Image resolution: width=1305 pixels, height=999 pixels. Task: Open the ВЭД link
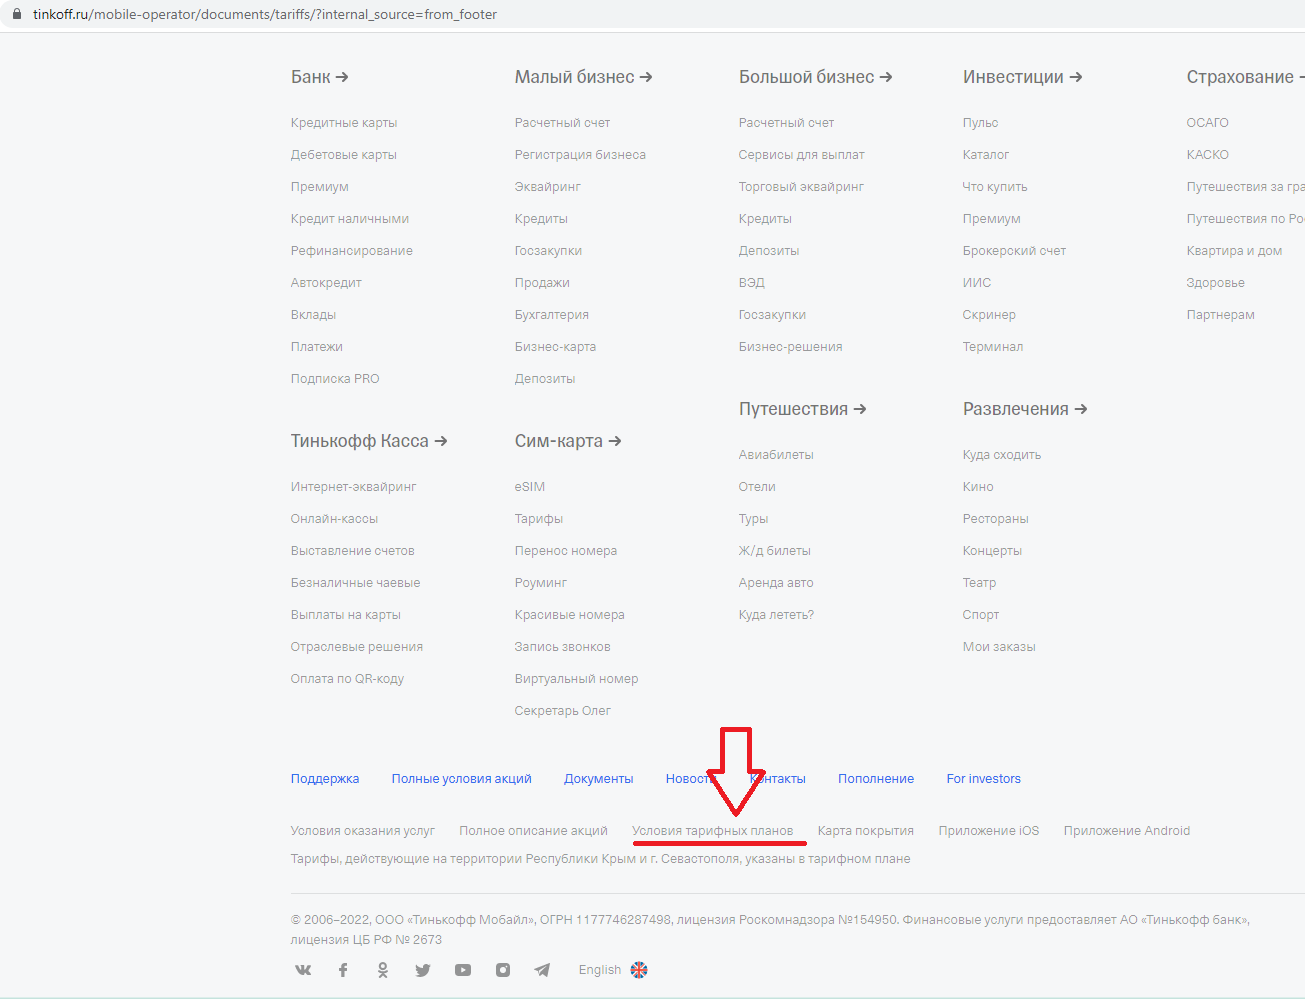pos(752,283)
